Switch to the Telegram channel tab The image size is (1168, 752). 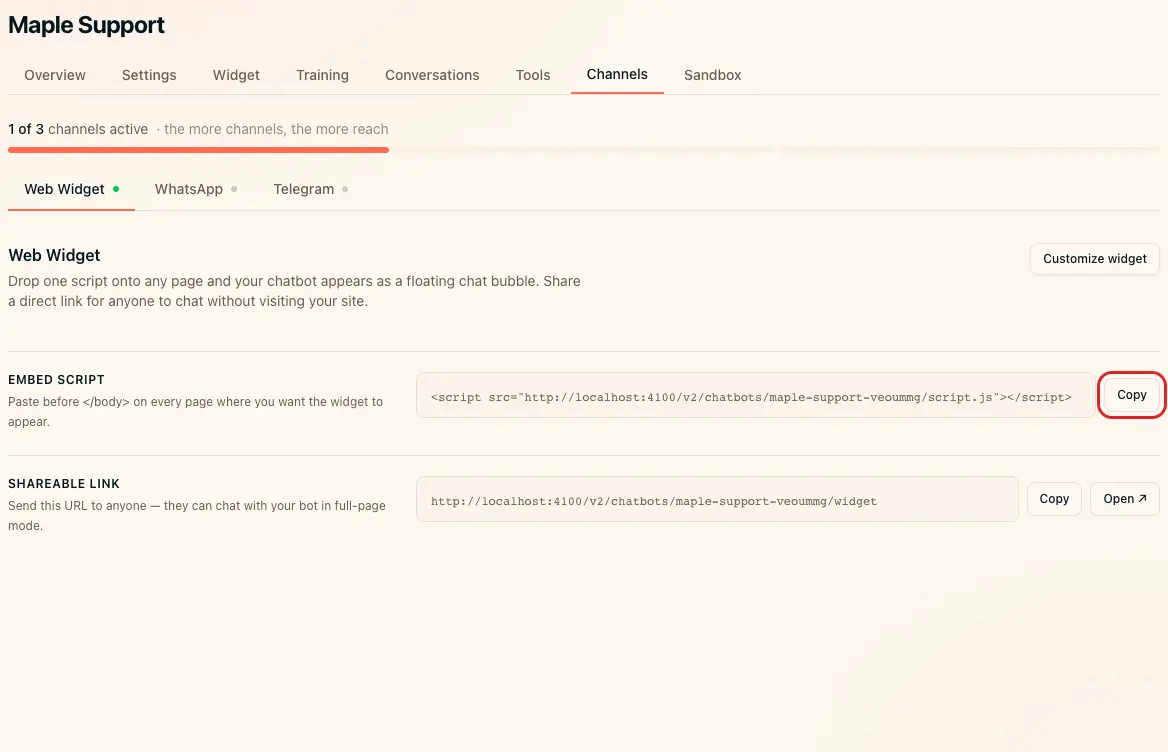point(311,189)
